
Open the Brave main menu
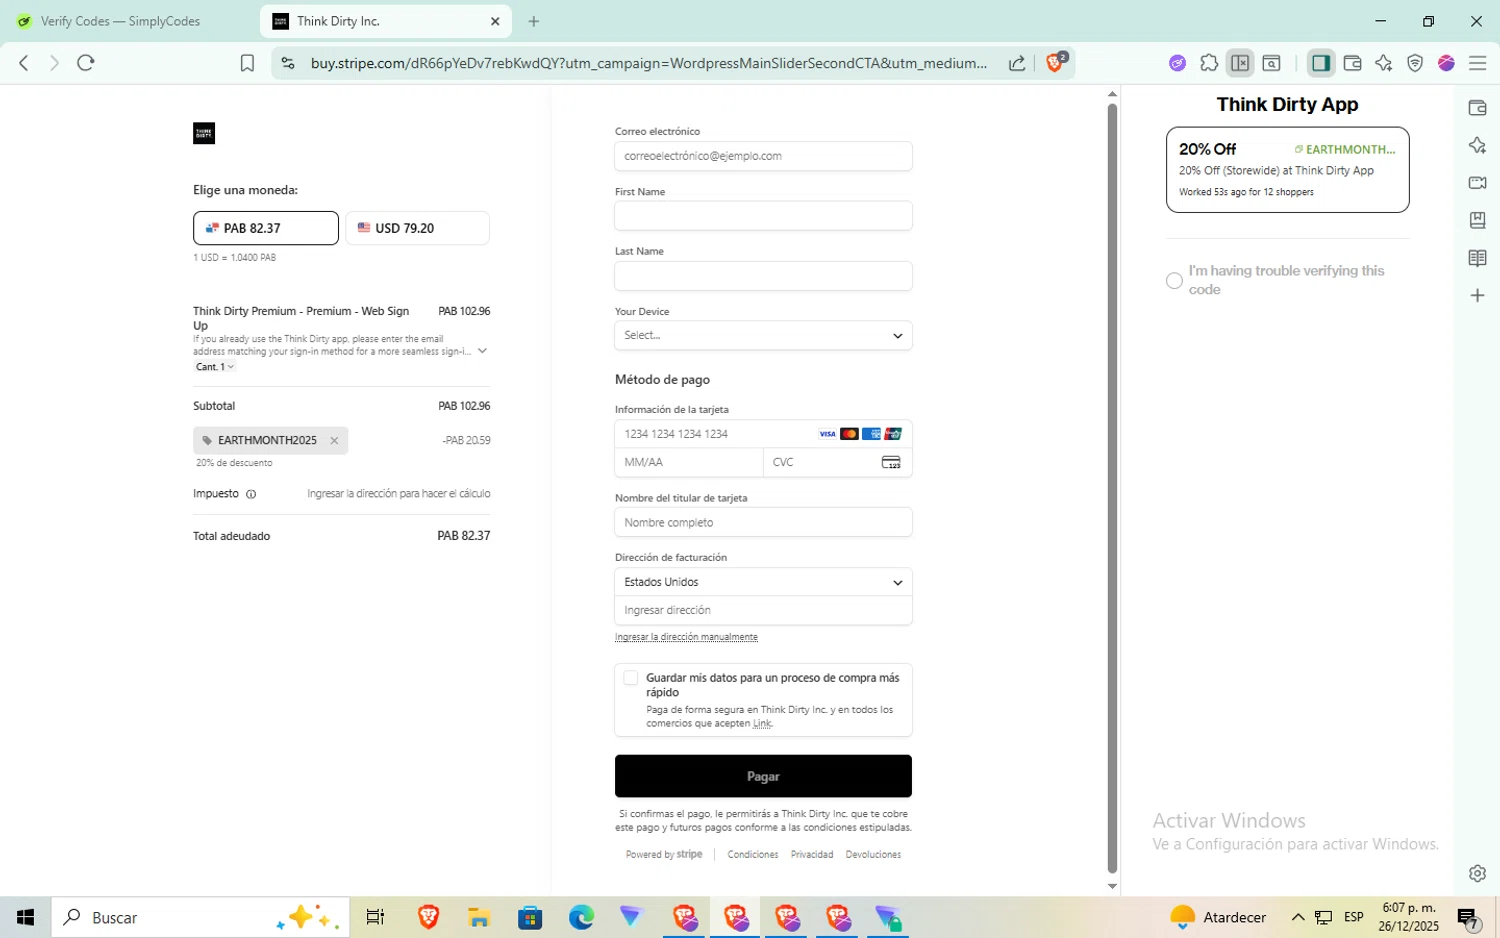[1478, 63]
